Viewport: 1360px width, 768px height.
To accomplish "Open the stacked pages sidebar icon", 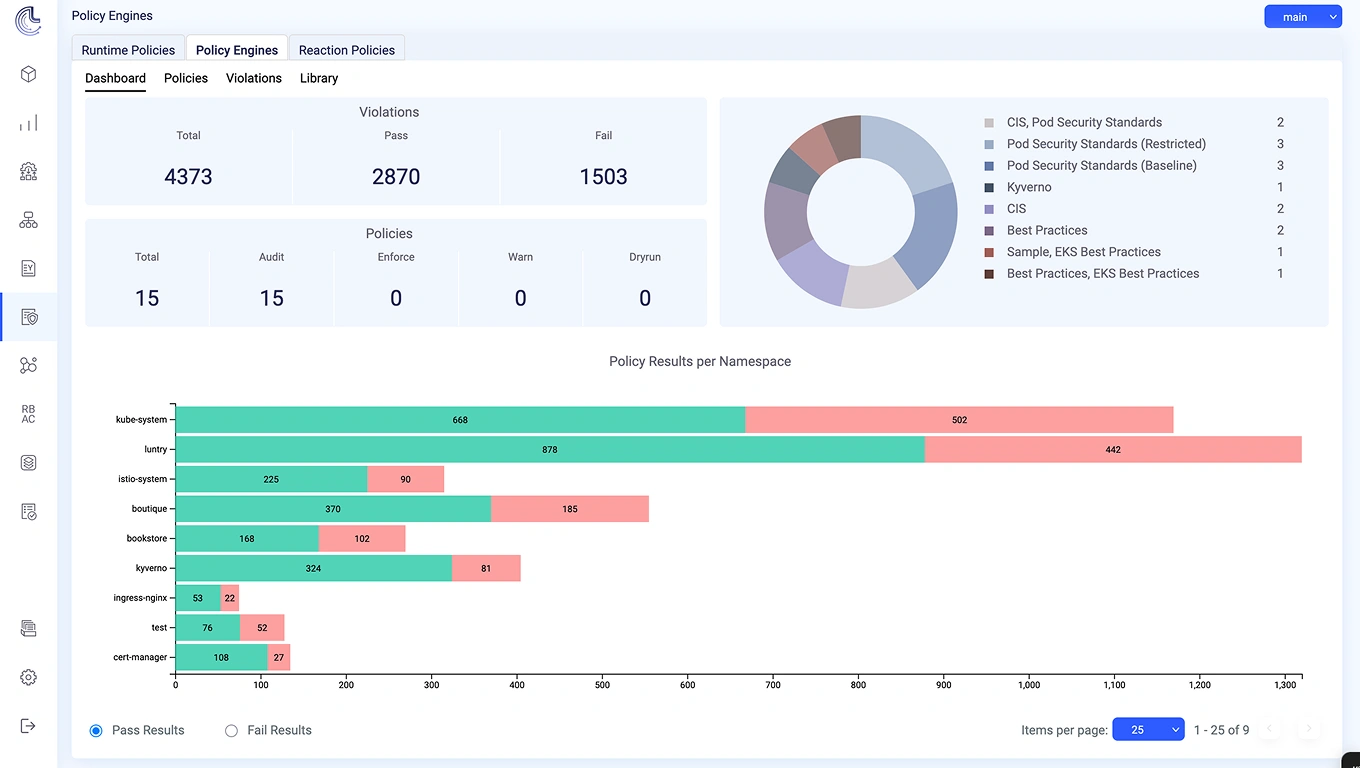I will [28, 628].
